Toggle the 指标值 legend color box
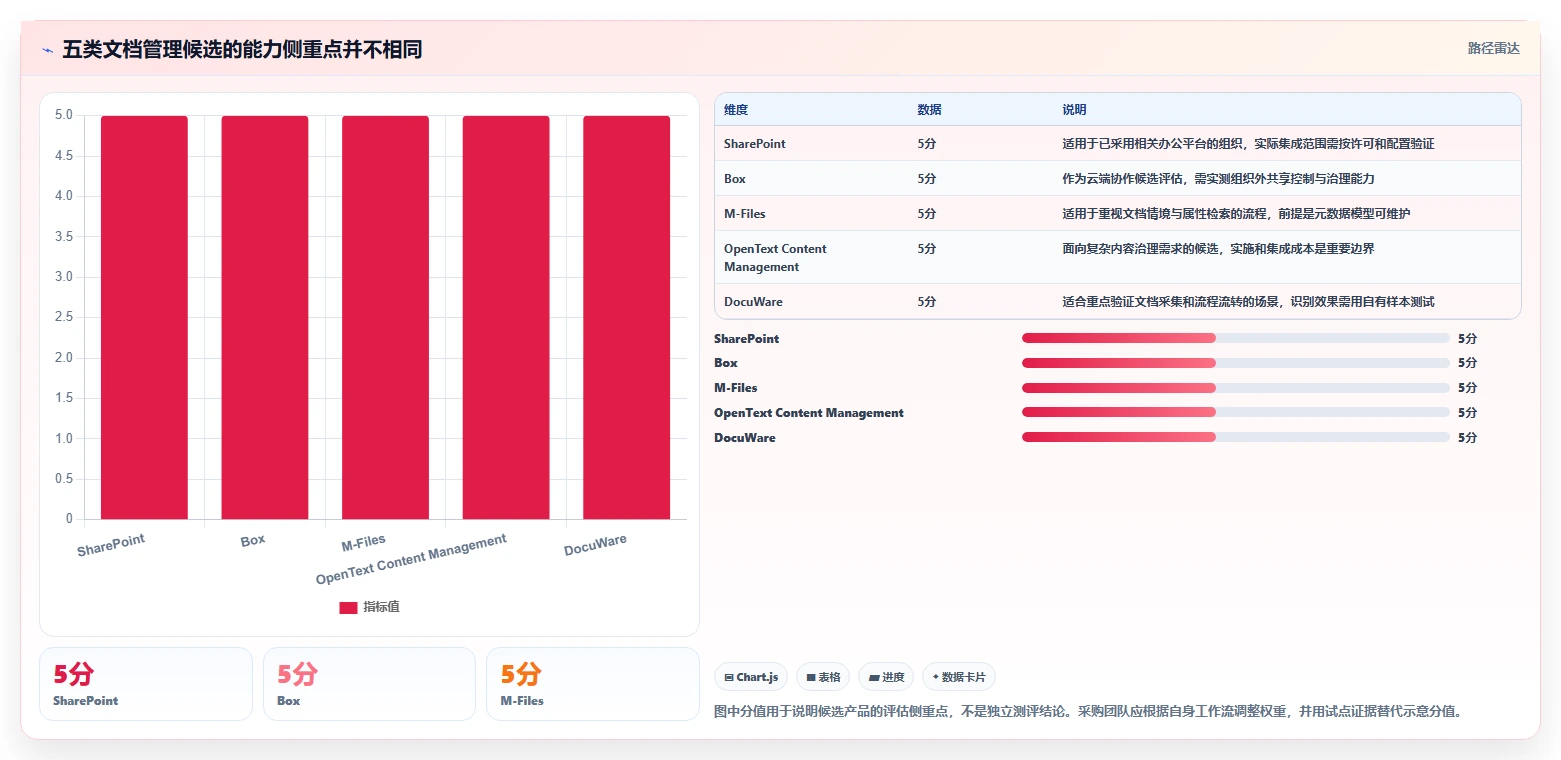The height and width of the screenshot is (760, 1561). point(348,608)
